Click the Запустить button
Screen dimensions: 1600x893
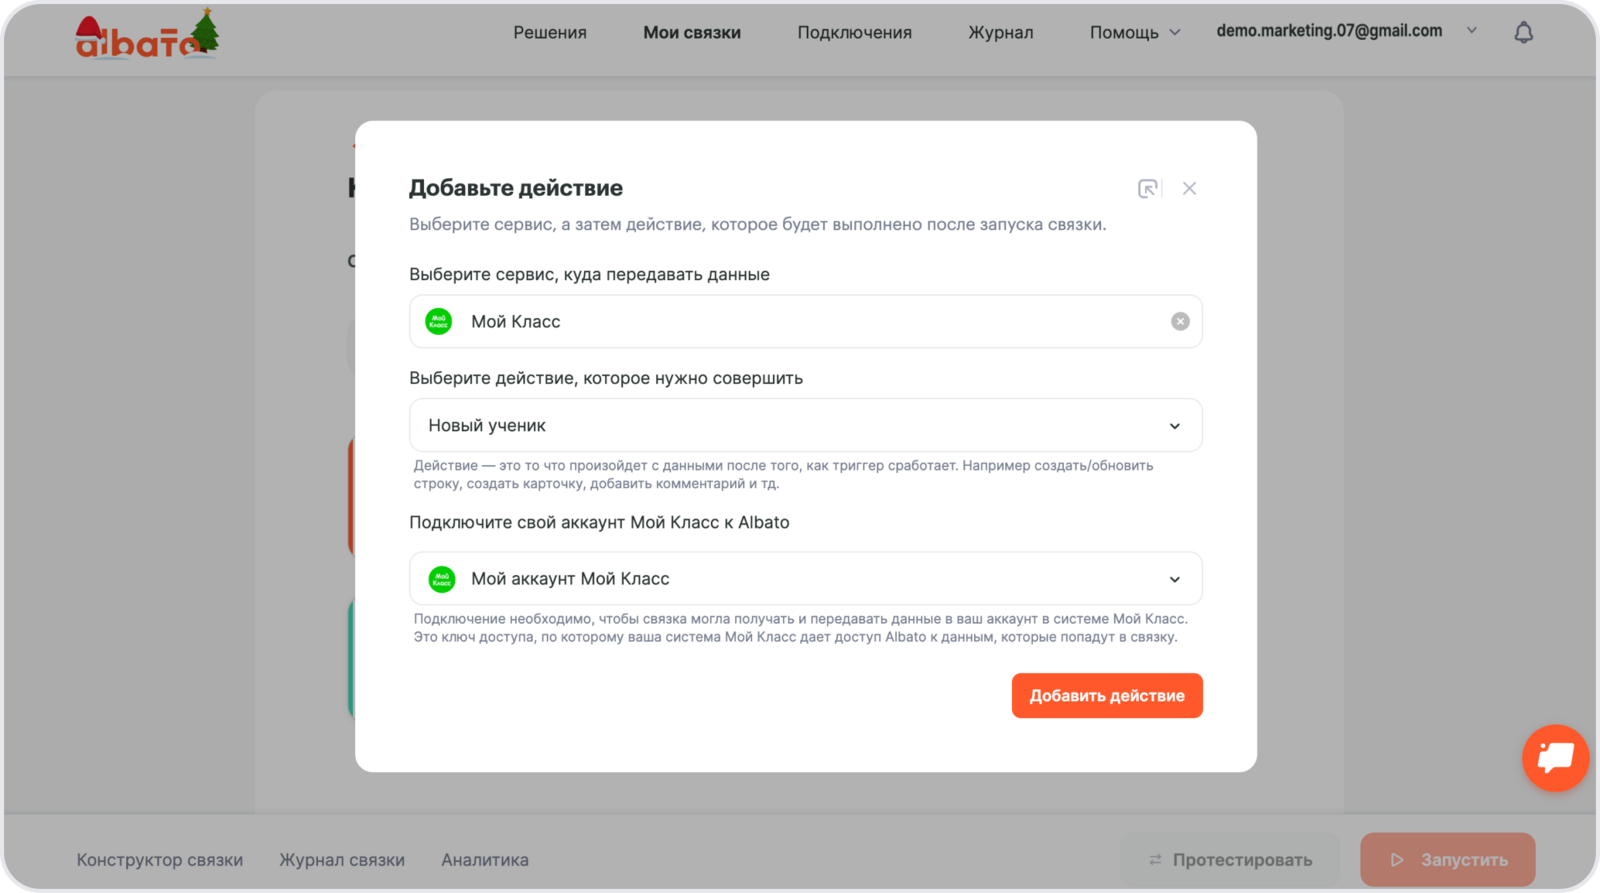(1447, 859)
